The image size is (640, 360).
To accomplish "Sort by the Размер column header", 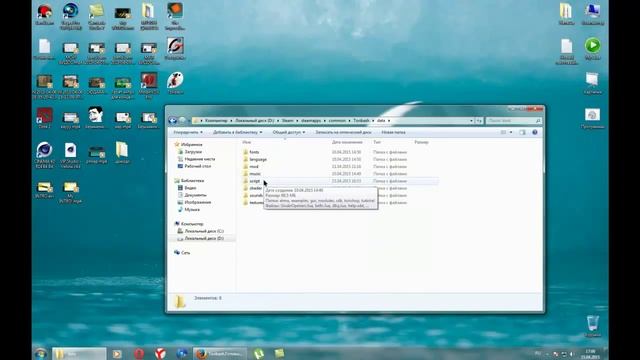I will (x=421, y=142).
